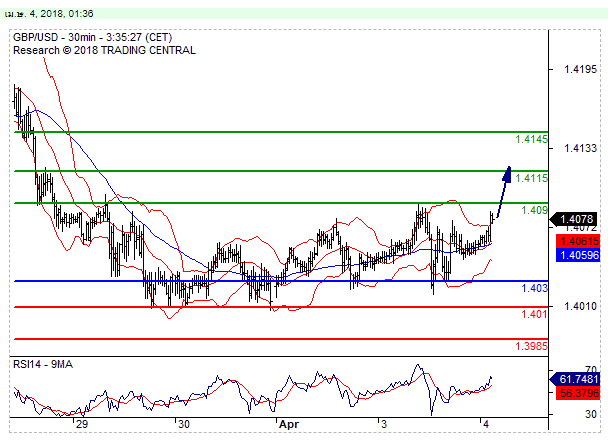This screenshot has height=440, width=608.
Task: Click the red 1.40615 value tag
Action: 578,241
